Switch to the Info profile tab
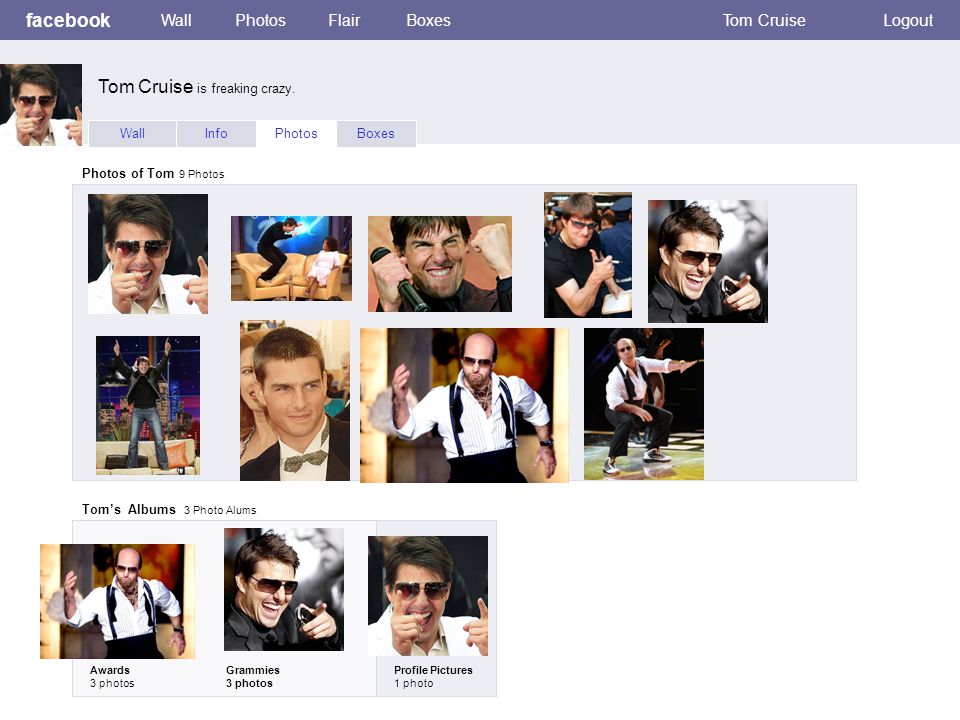Image resolution: width=960 pixels, height=720 pixels. click(x=216, y=133)
